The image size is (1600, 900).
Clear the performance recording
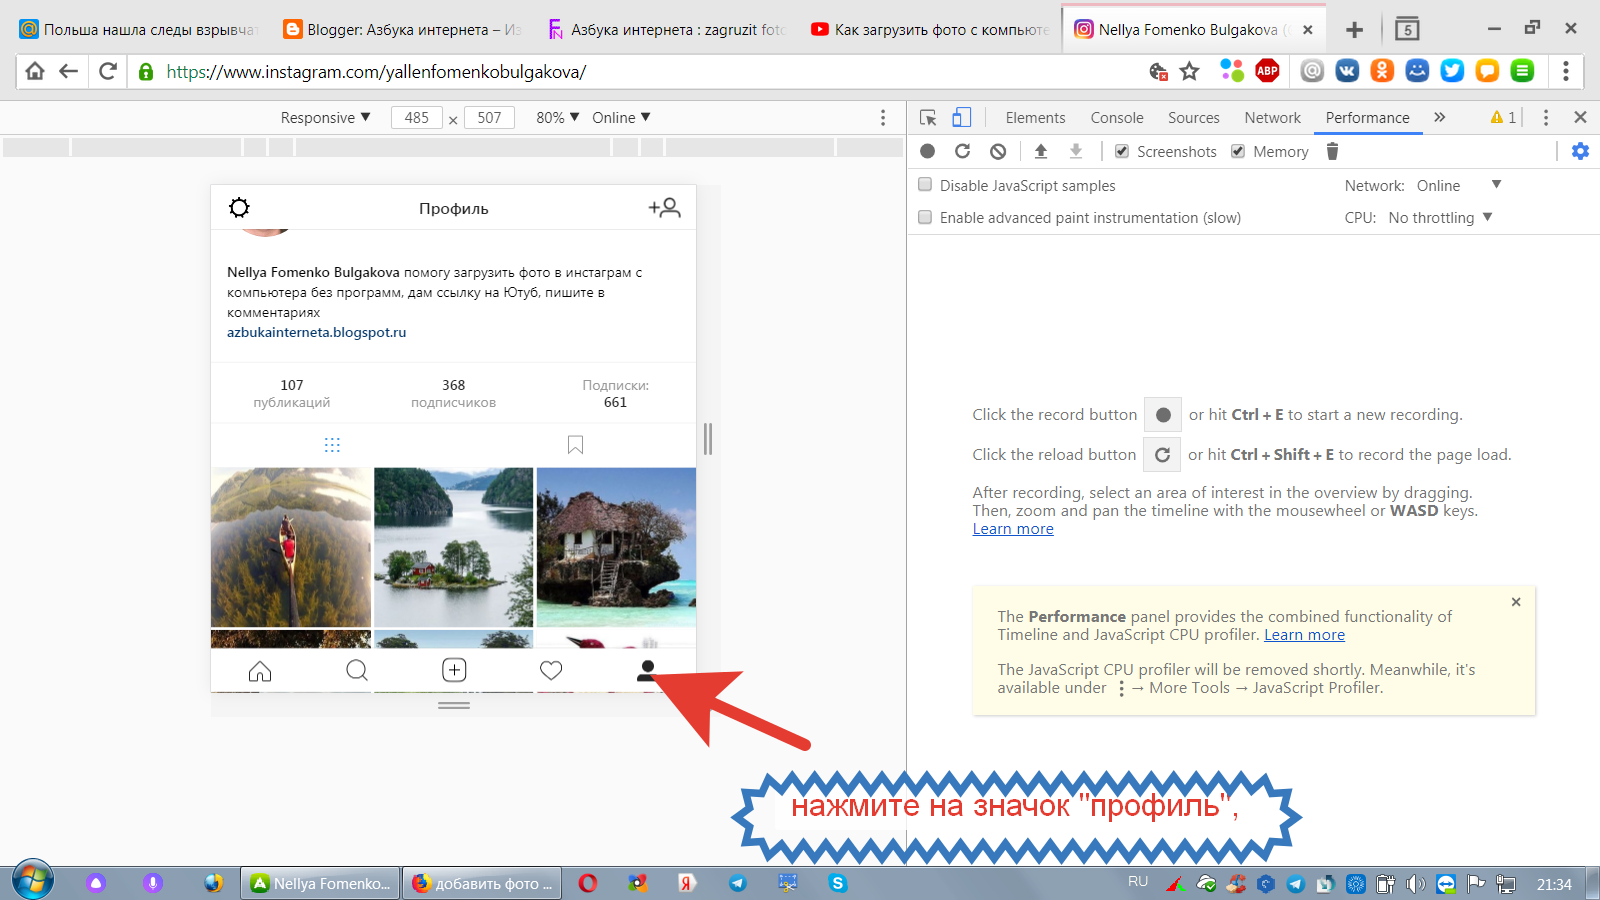(x=998, y=151)
